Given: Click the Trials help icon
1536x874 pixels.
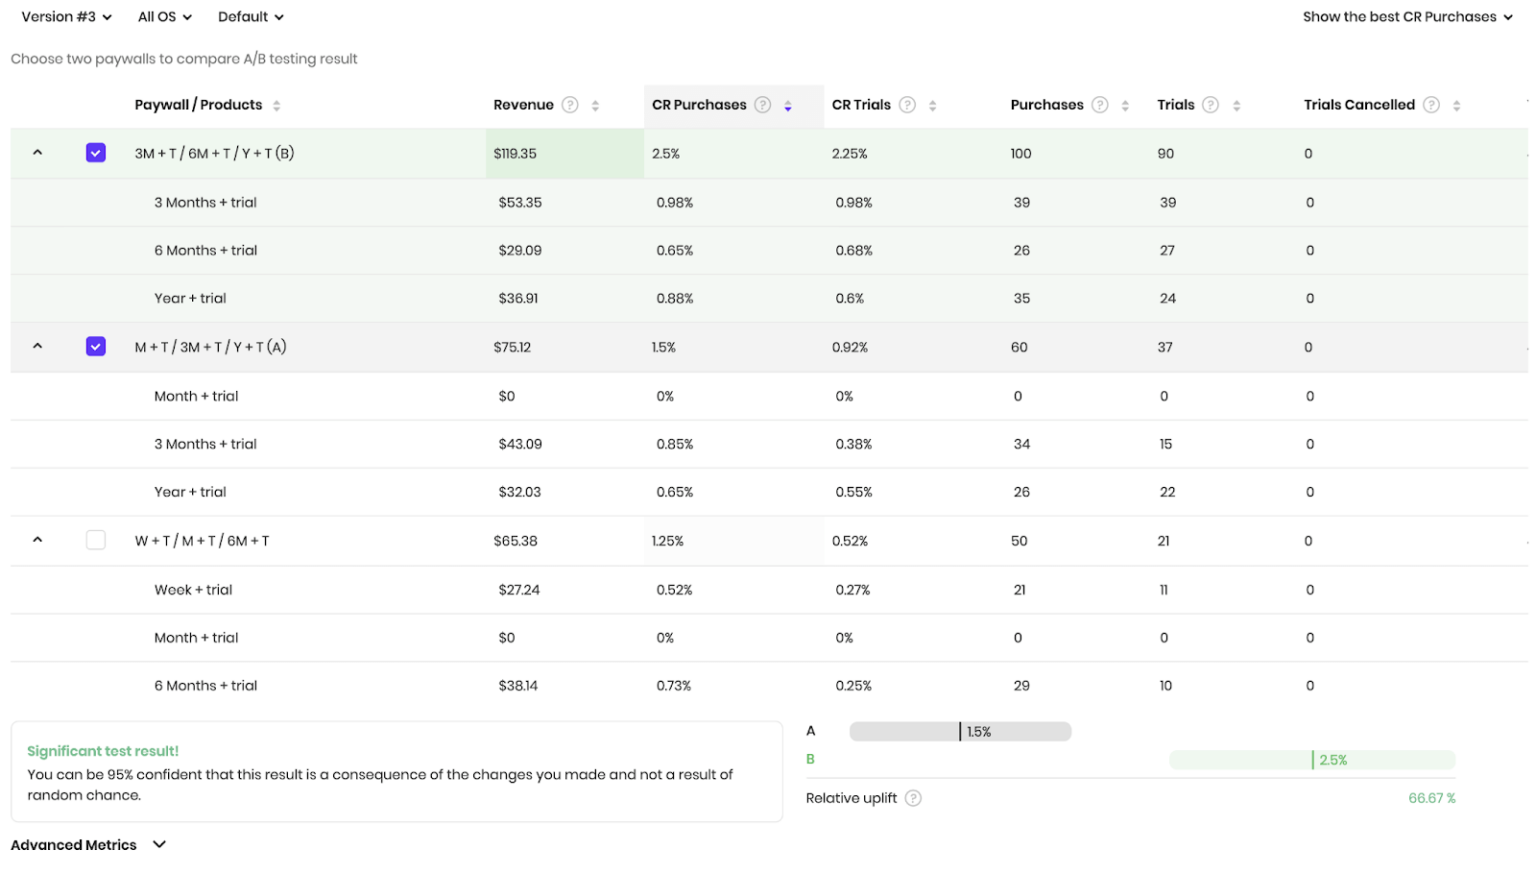Looking at the screenshot, I should pos(1210,105).
